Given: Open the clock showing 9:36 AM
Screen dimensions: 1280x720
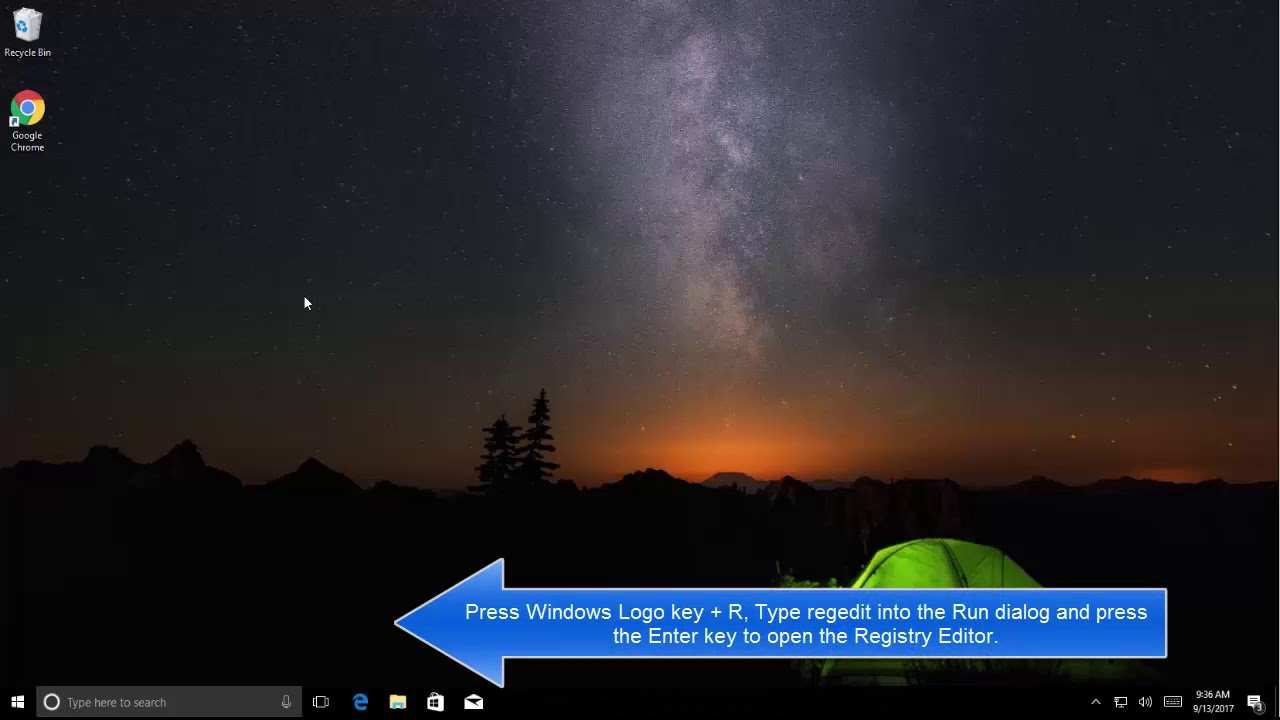Looking at the screenshot, I should 1212,702.
